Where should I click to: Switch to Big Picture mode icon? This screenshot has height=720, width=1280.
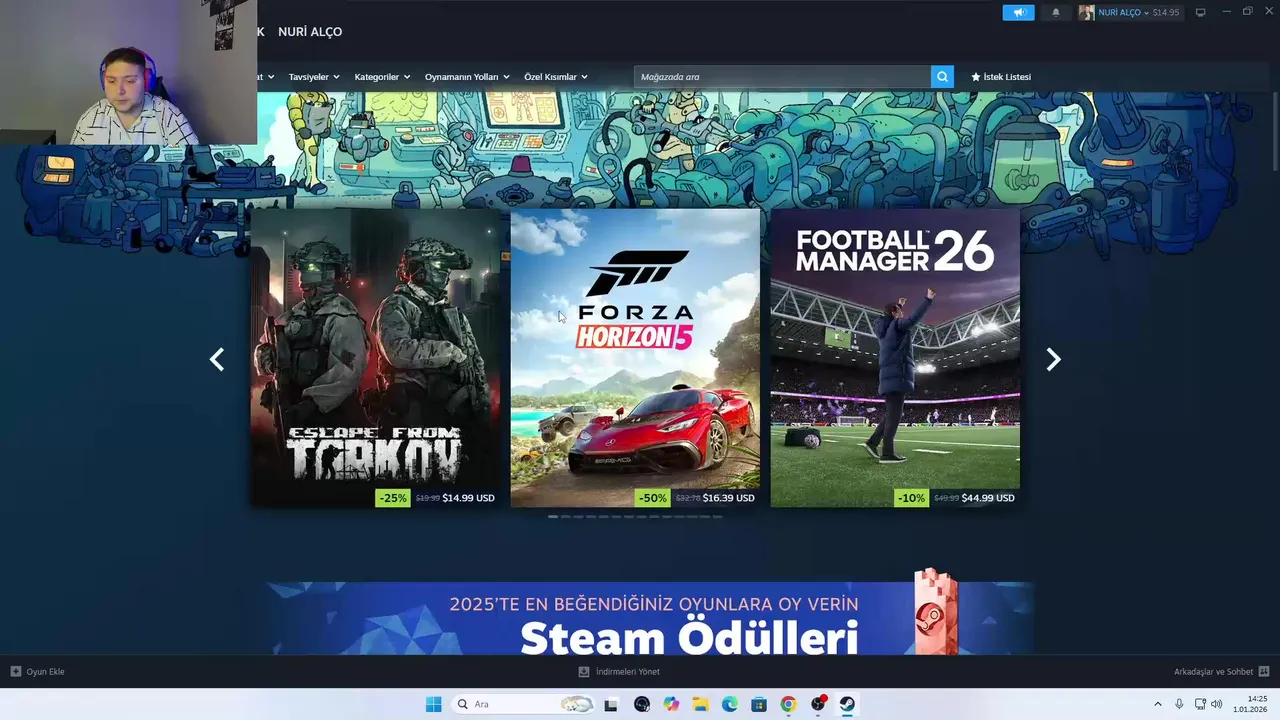pos(1201,12)
